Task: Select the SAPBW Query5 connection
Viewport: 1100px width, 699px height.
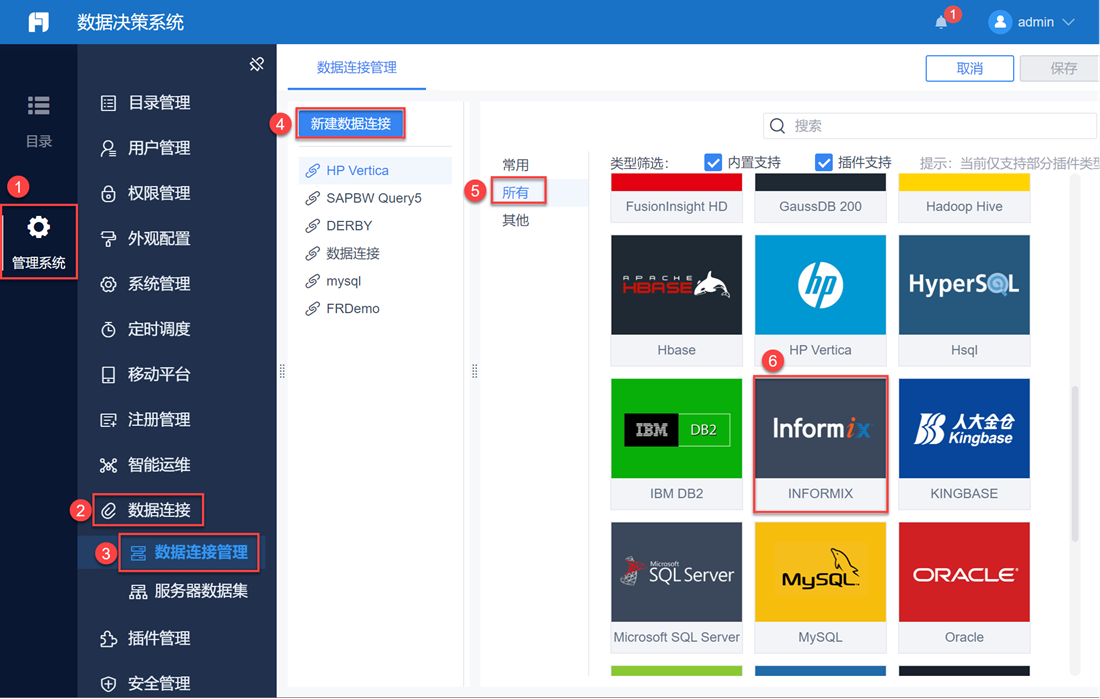Action: click(x=375, y=198)
